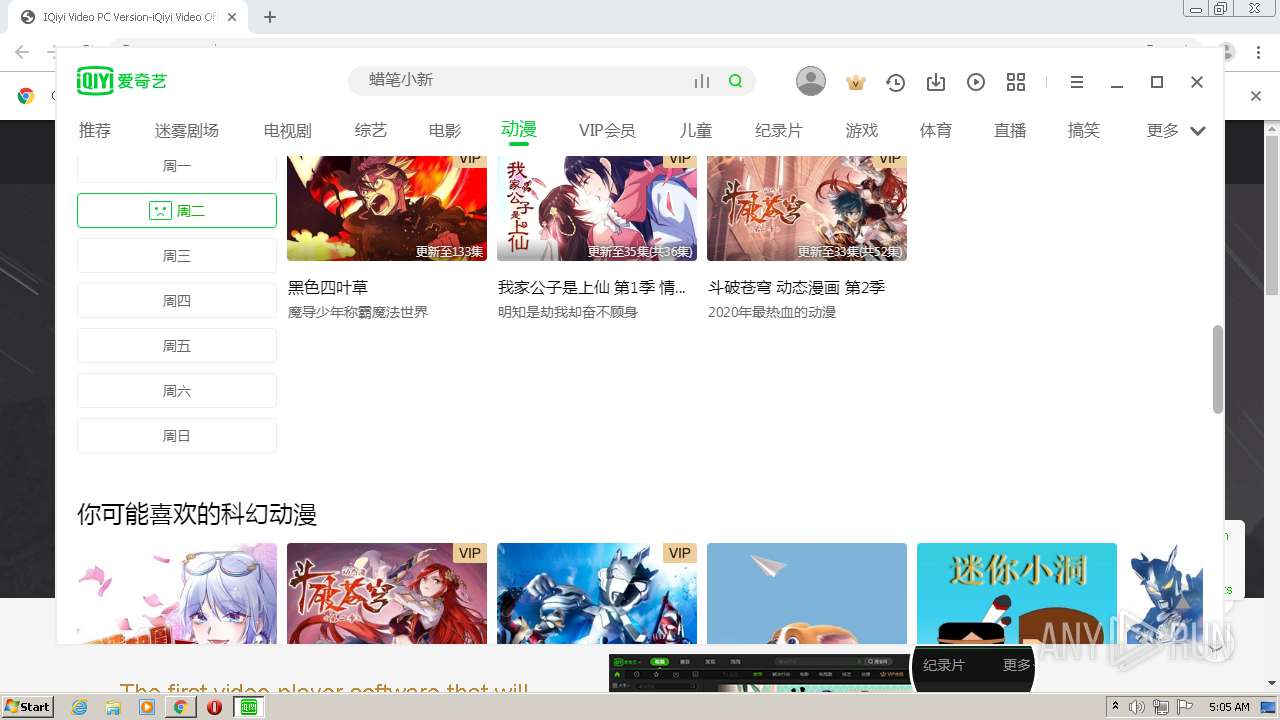Open the Chrome taskbar icon

click(x=180, y=707)
